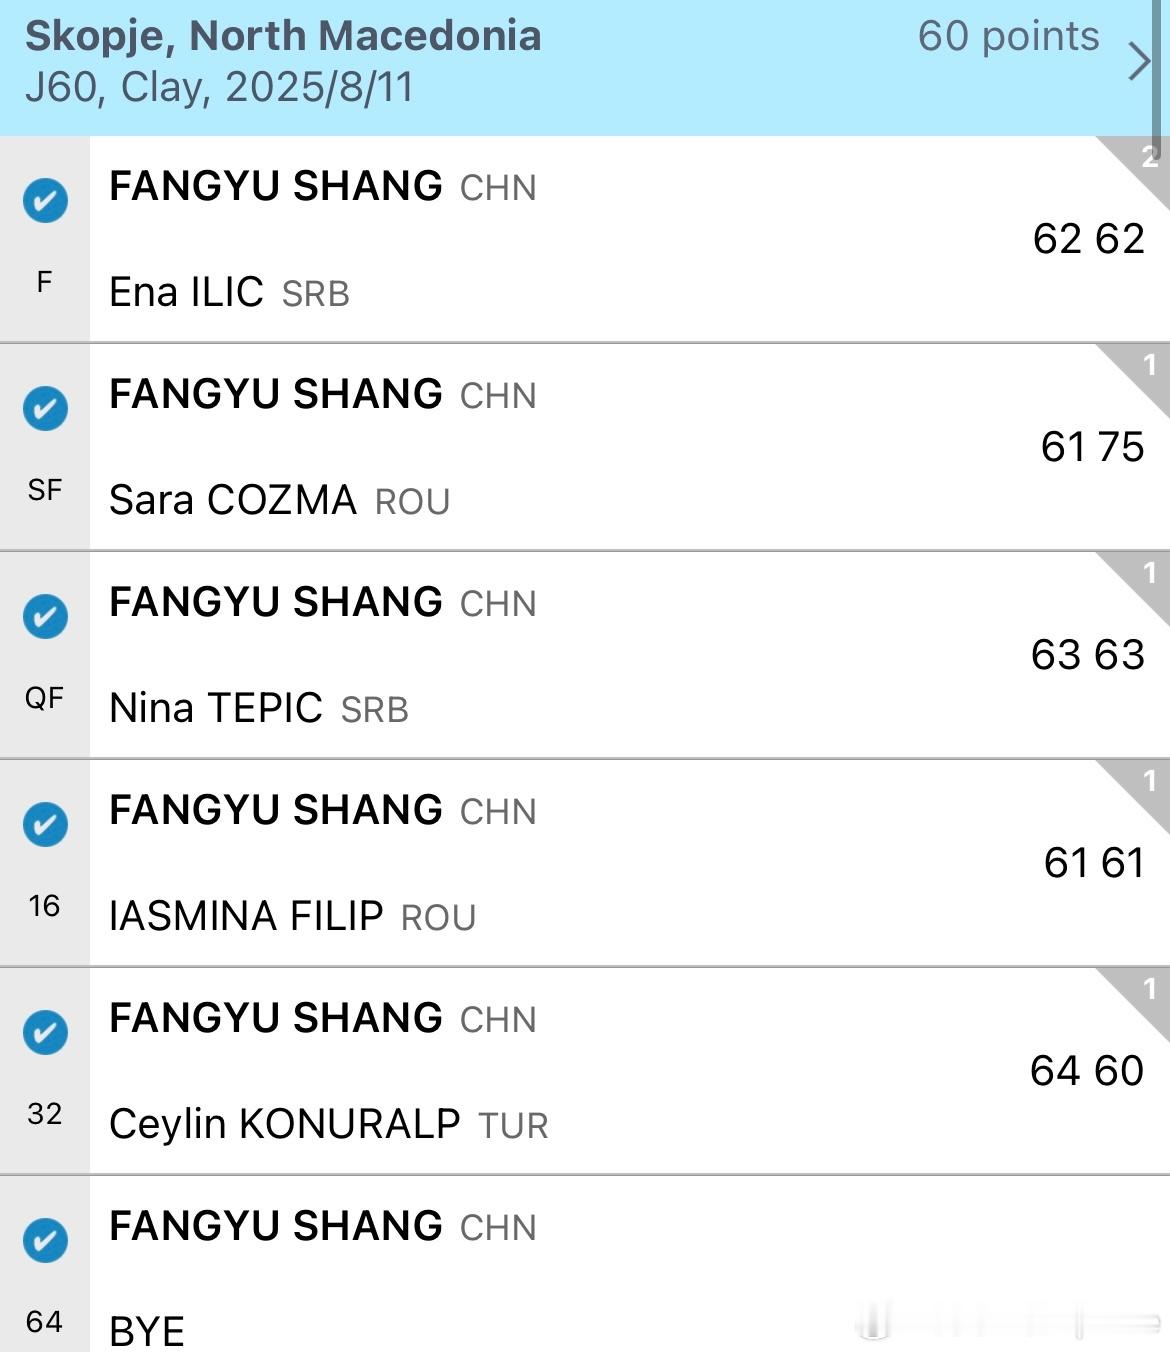The width and height of the screenshot is (1170, 1352).
Task: Select the Skopje, North Macedonia header
Action: pos(283,36)
